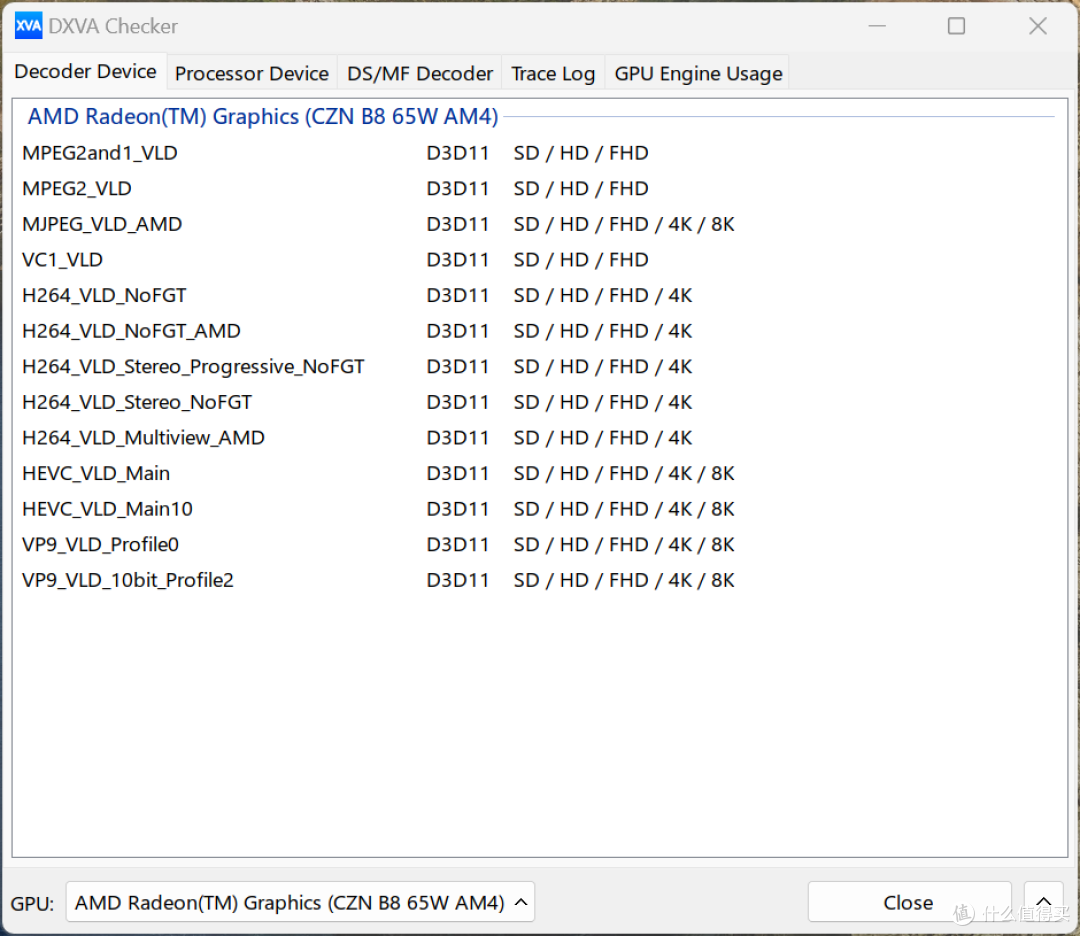Minimize the DXVA Checker window
The height and width of the screenshot is (936, 1080).
click(x=875, y=26)
